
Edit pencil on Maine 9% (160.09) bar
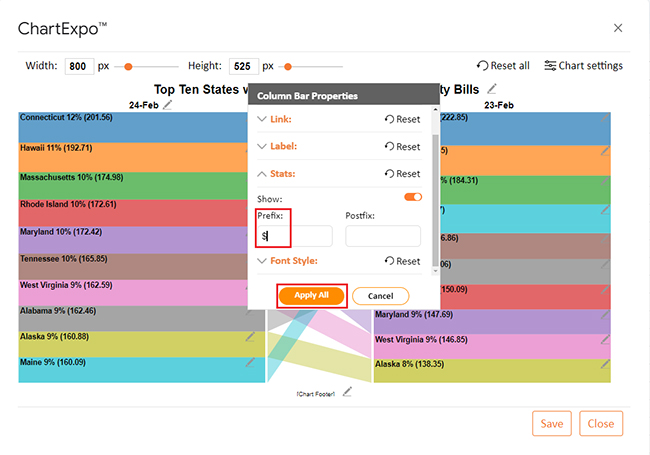click(250, 362)
